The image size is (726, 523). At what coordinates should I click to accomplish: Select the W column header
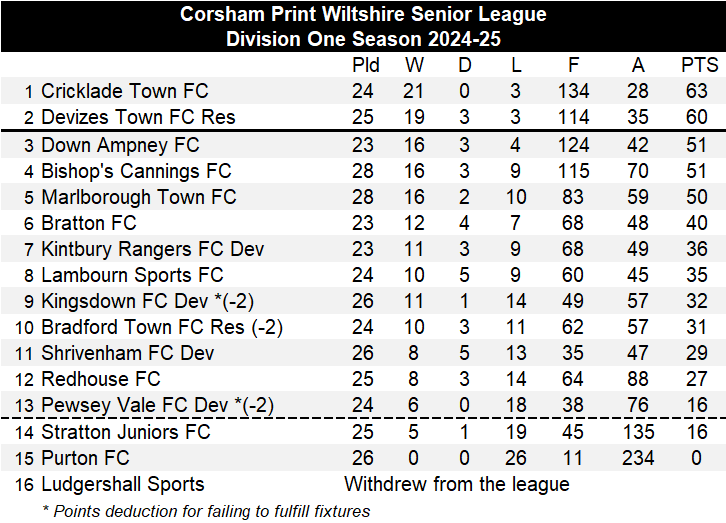pyautogui.click(x=414, y=65)
